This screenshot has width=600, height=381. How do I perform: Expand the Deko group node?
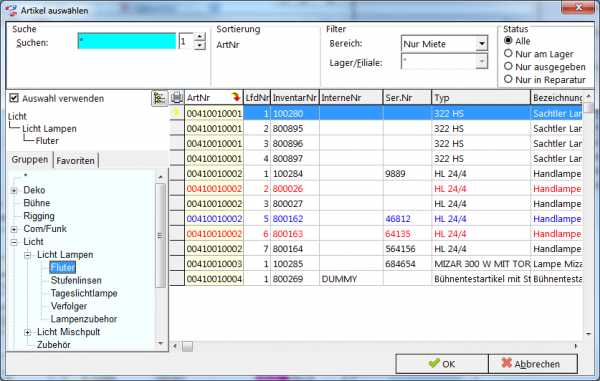point(14,190)
